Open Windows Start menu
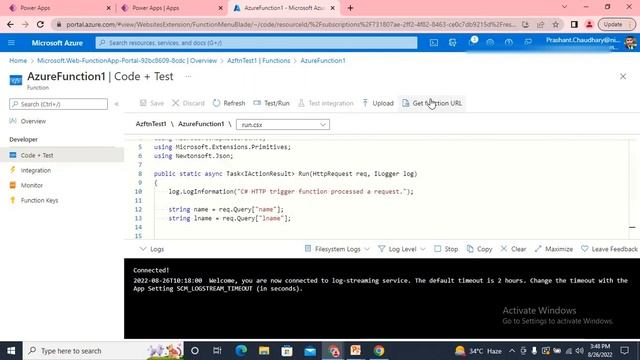The width and height of the screenshot is (640, 360). pyautogui.click(x=11, y=351)
